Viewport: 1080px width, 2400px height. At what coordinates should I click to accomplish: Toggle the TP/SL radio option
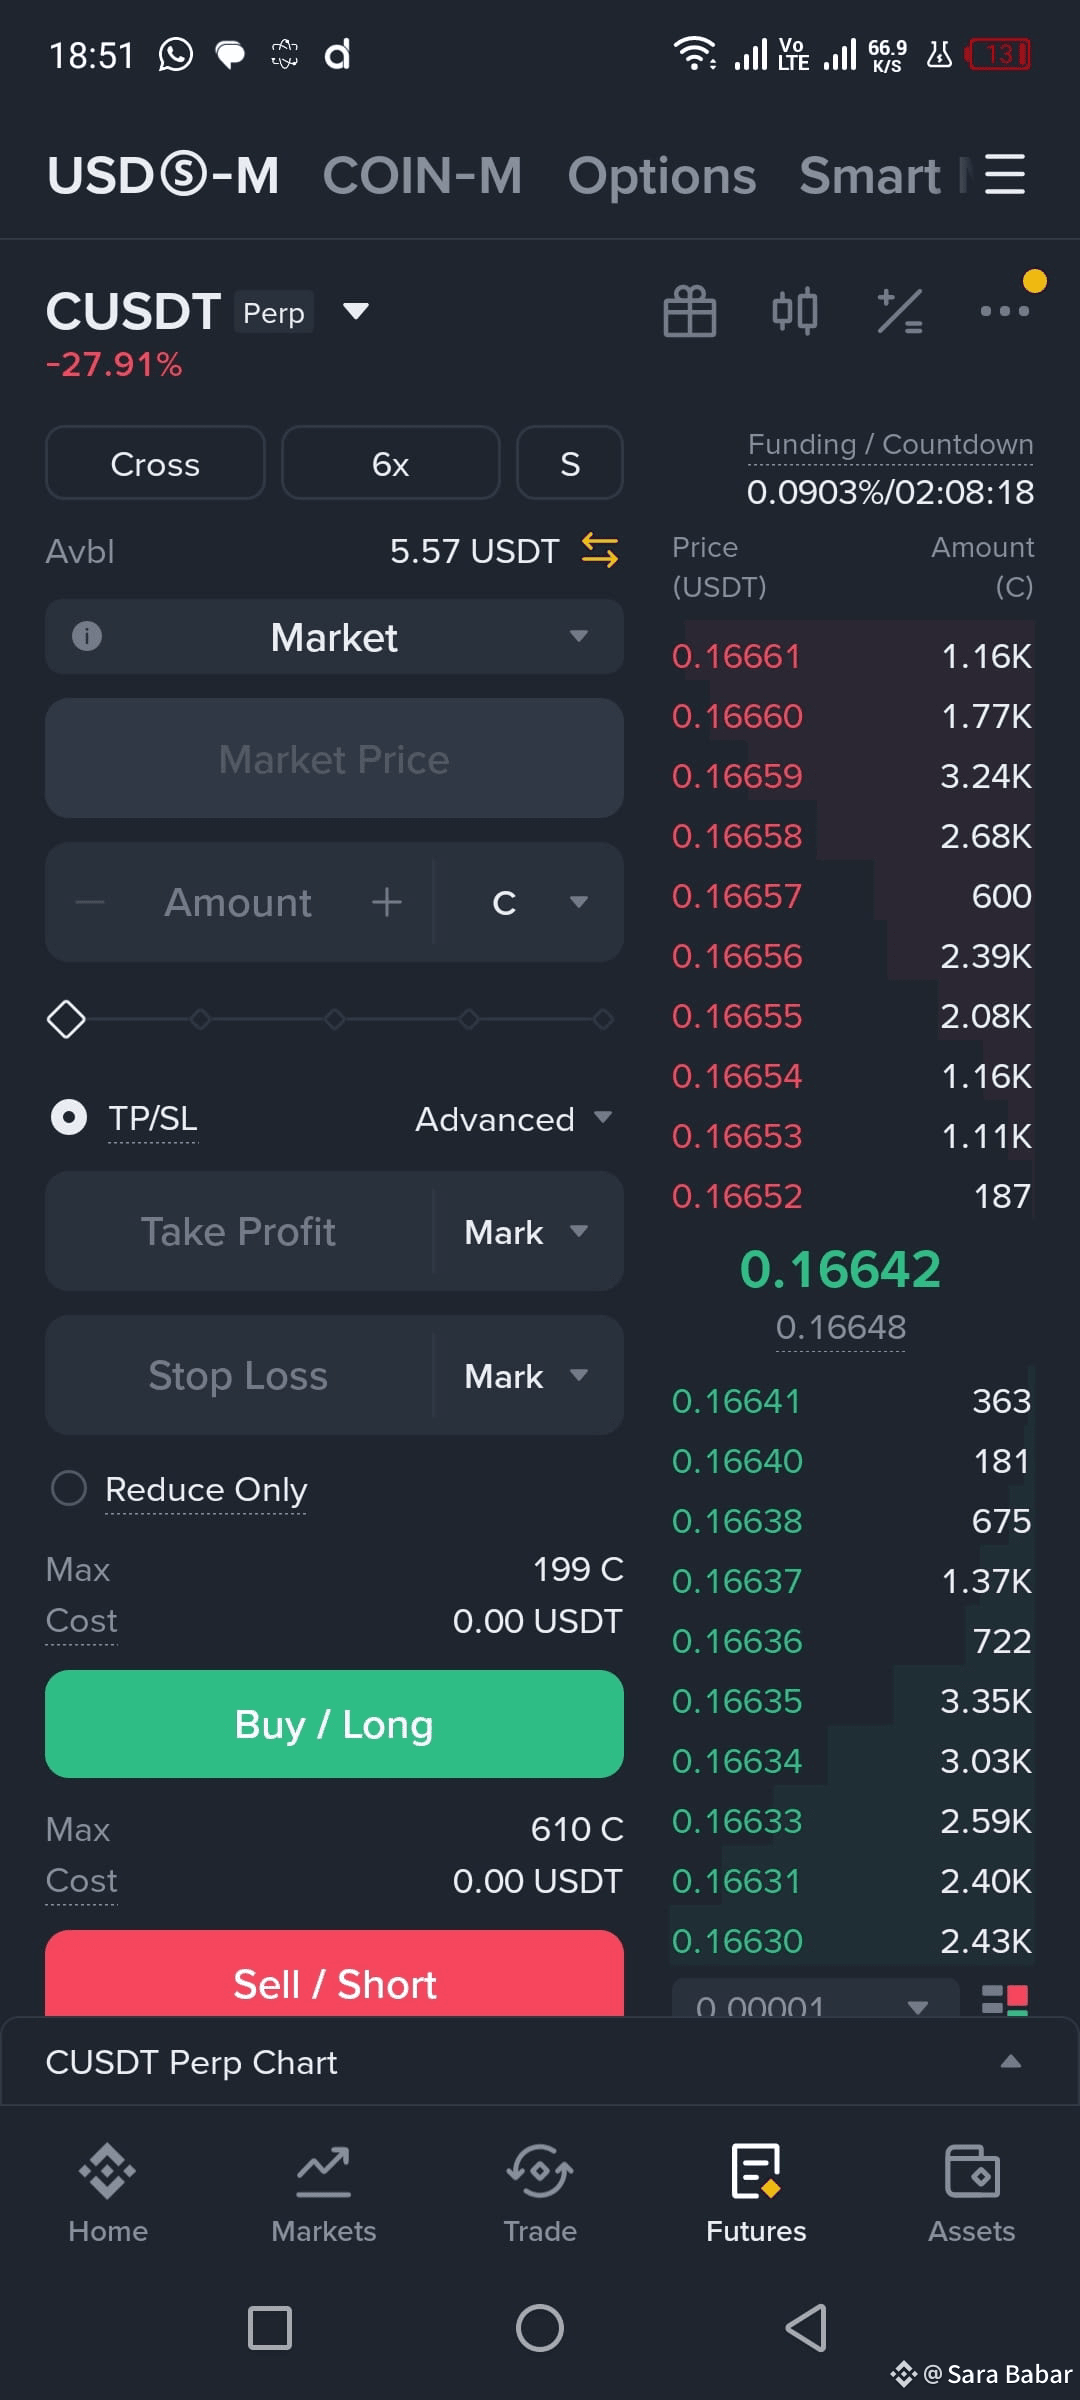click(x=68, y=1117)
